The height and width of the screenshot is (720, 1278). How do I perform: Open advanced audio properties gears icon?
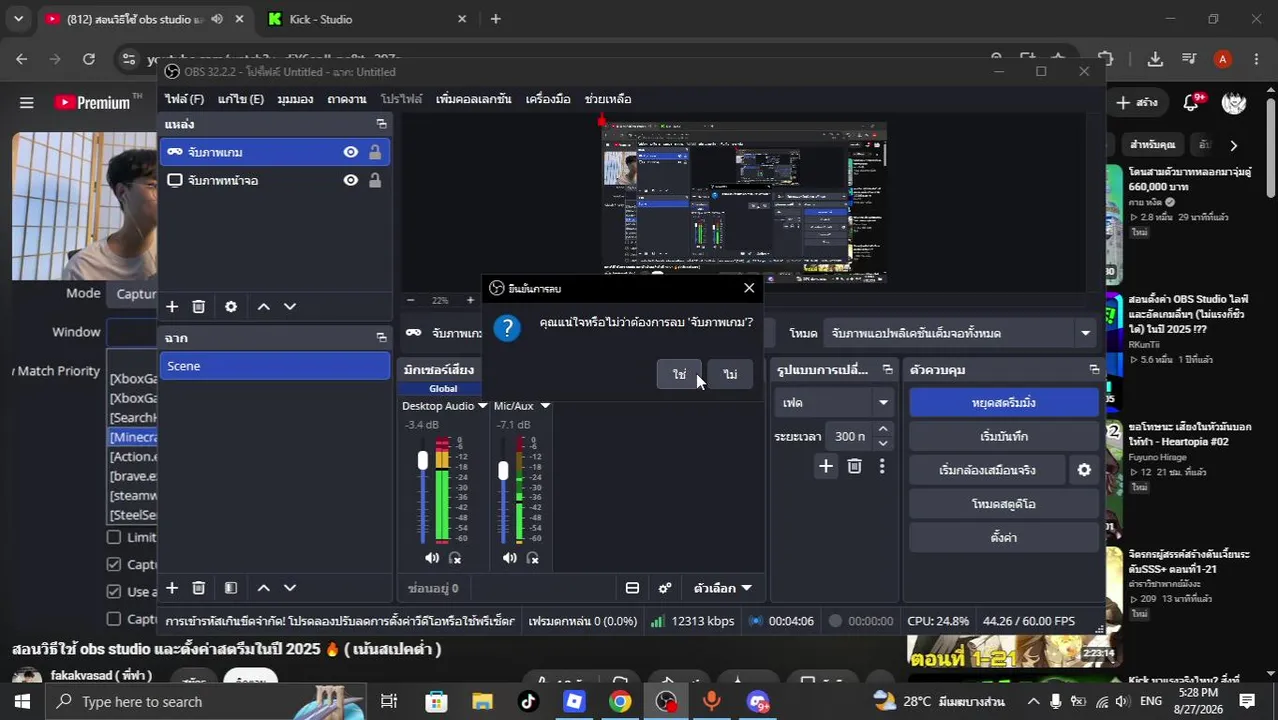(x=665, y=588)
